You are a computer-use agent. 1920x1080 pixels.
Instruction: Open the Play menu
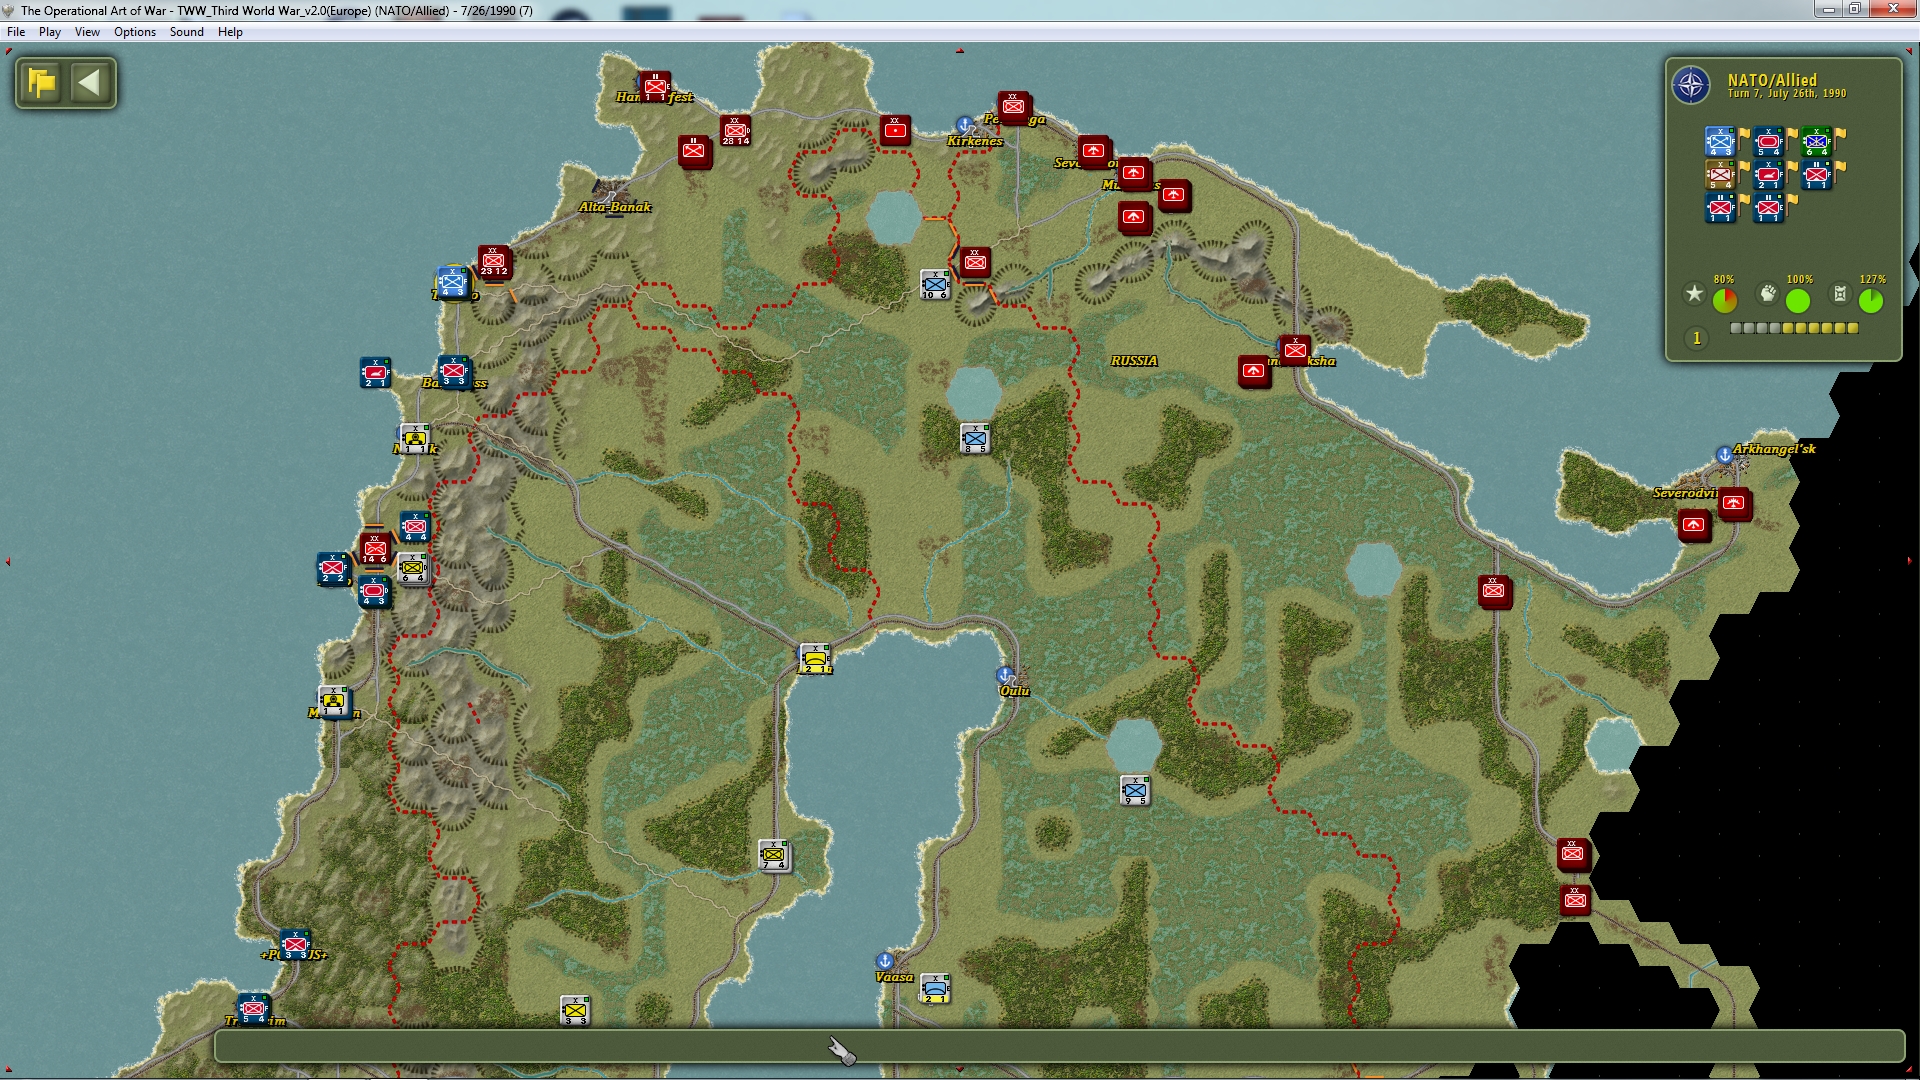point(50,32)
